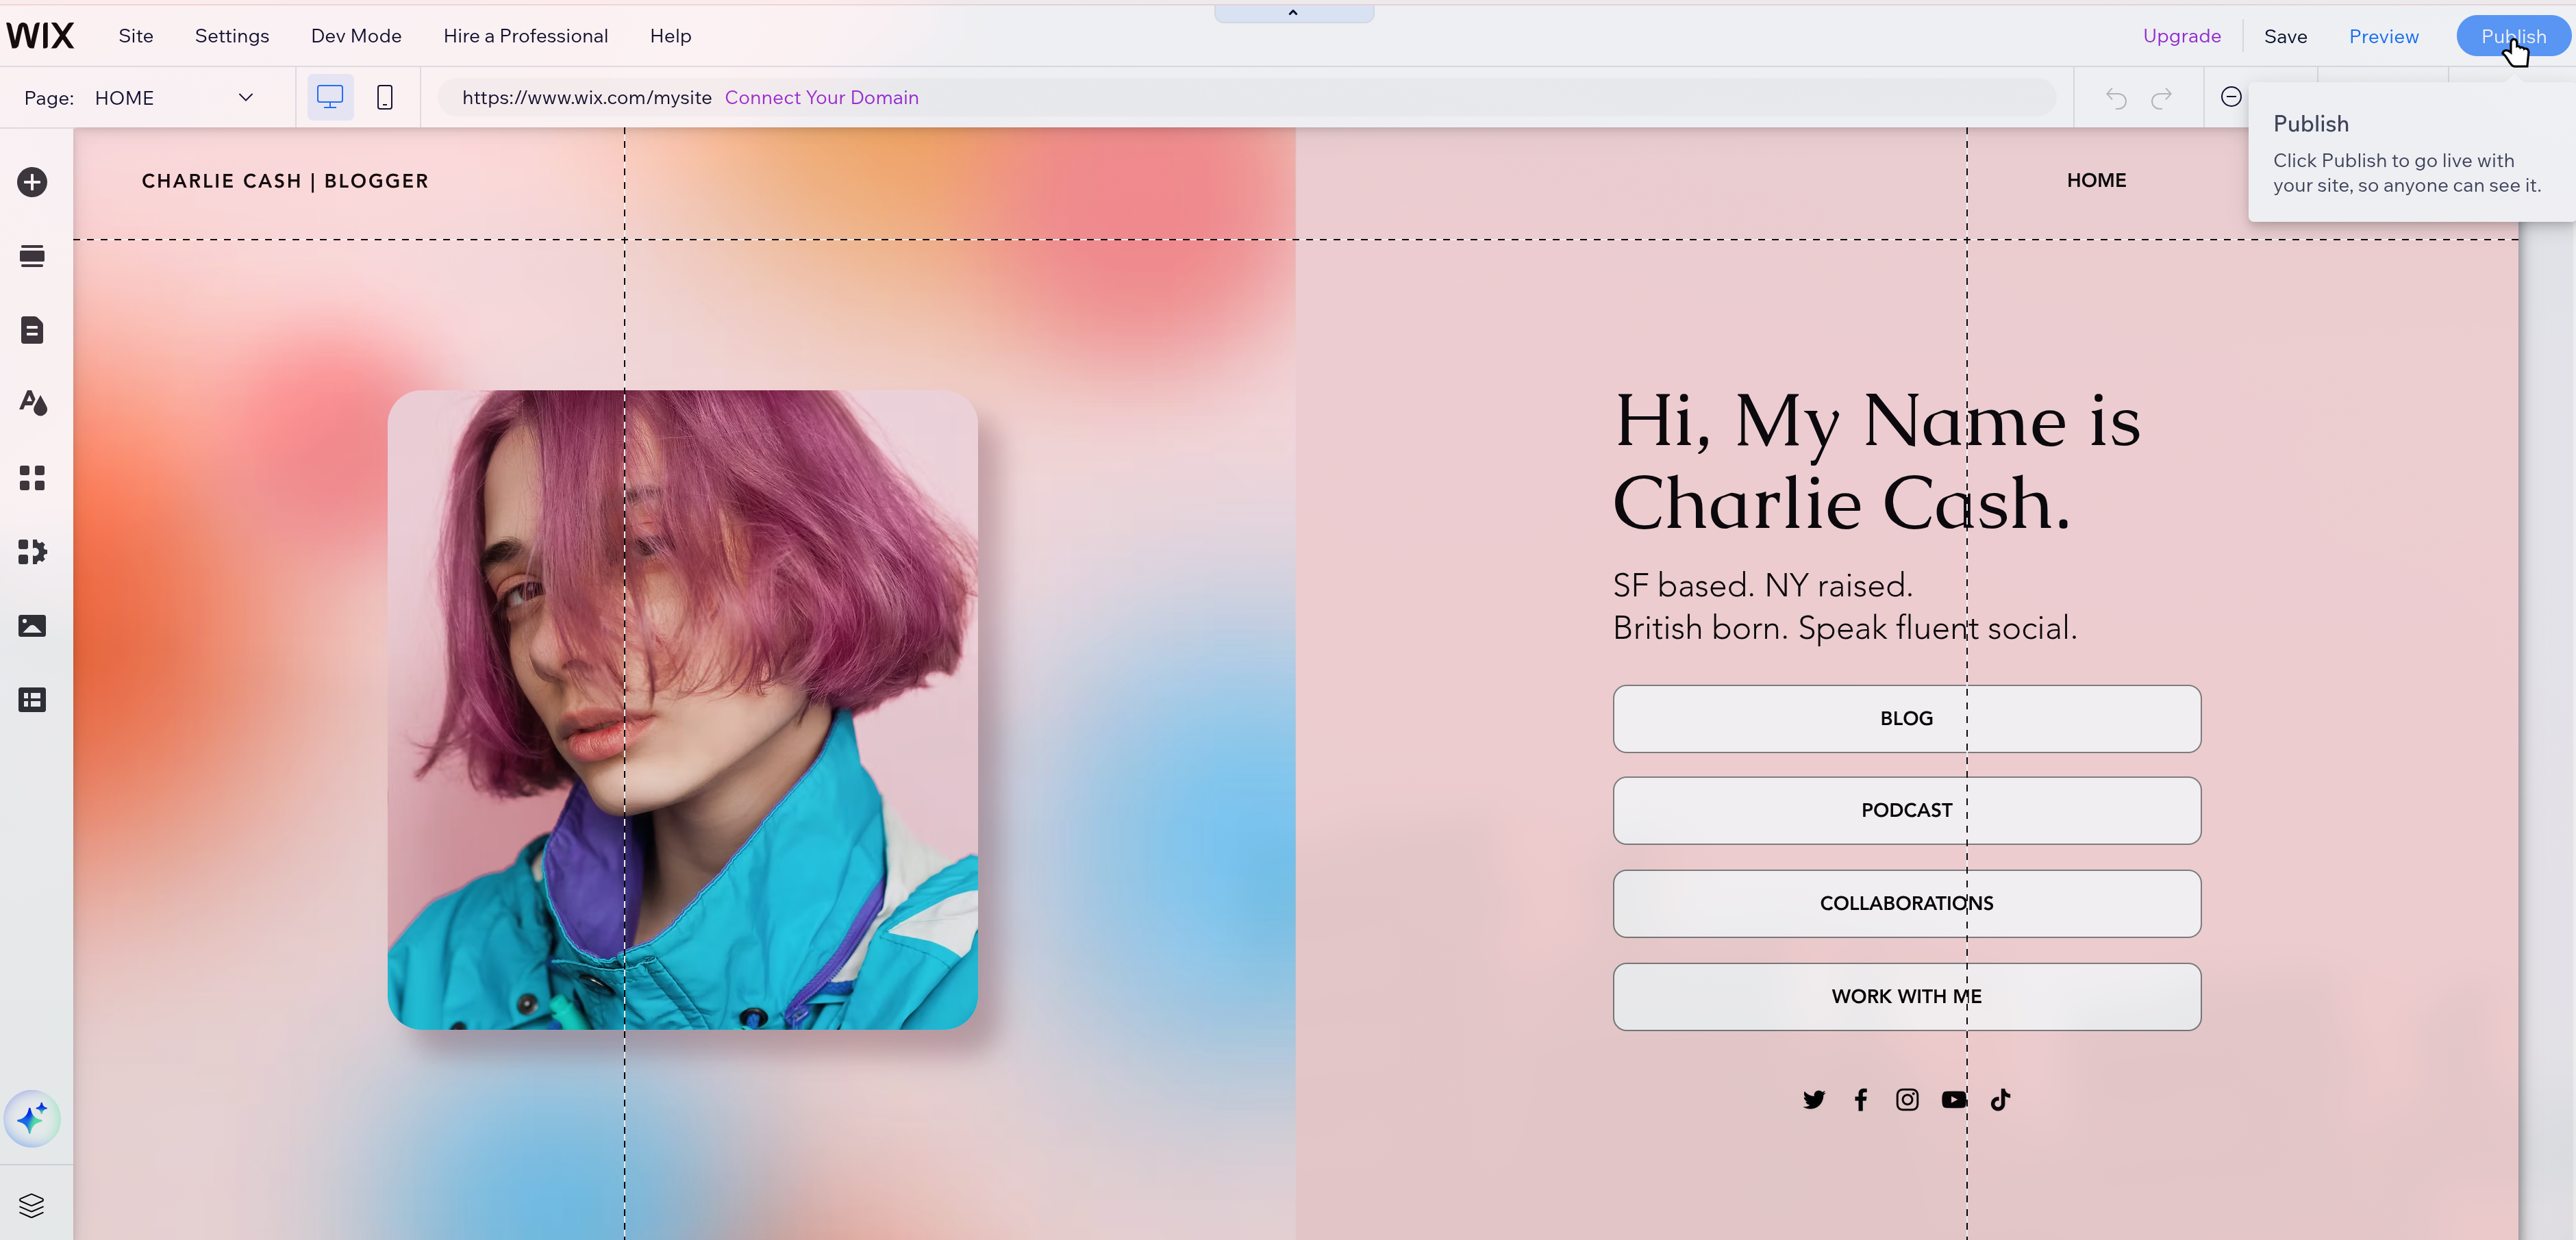The height and width of the screenshot is (1240, 2576).
Task: Open the Add Apps grid icon
Action: pos(32,478)
